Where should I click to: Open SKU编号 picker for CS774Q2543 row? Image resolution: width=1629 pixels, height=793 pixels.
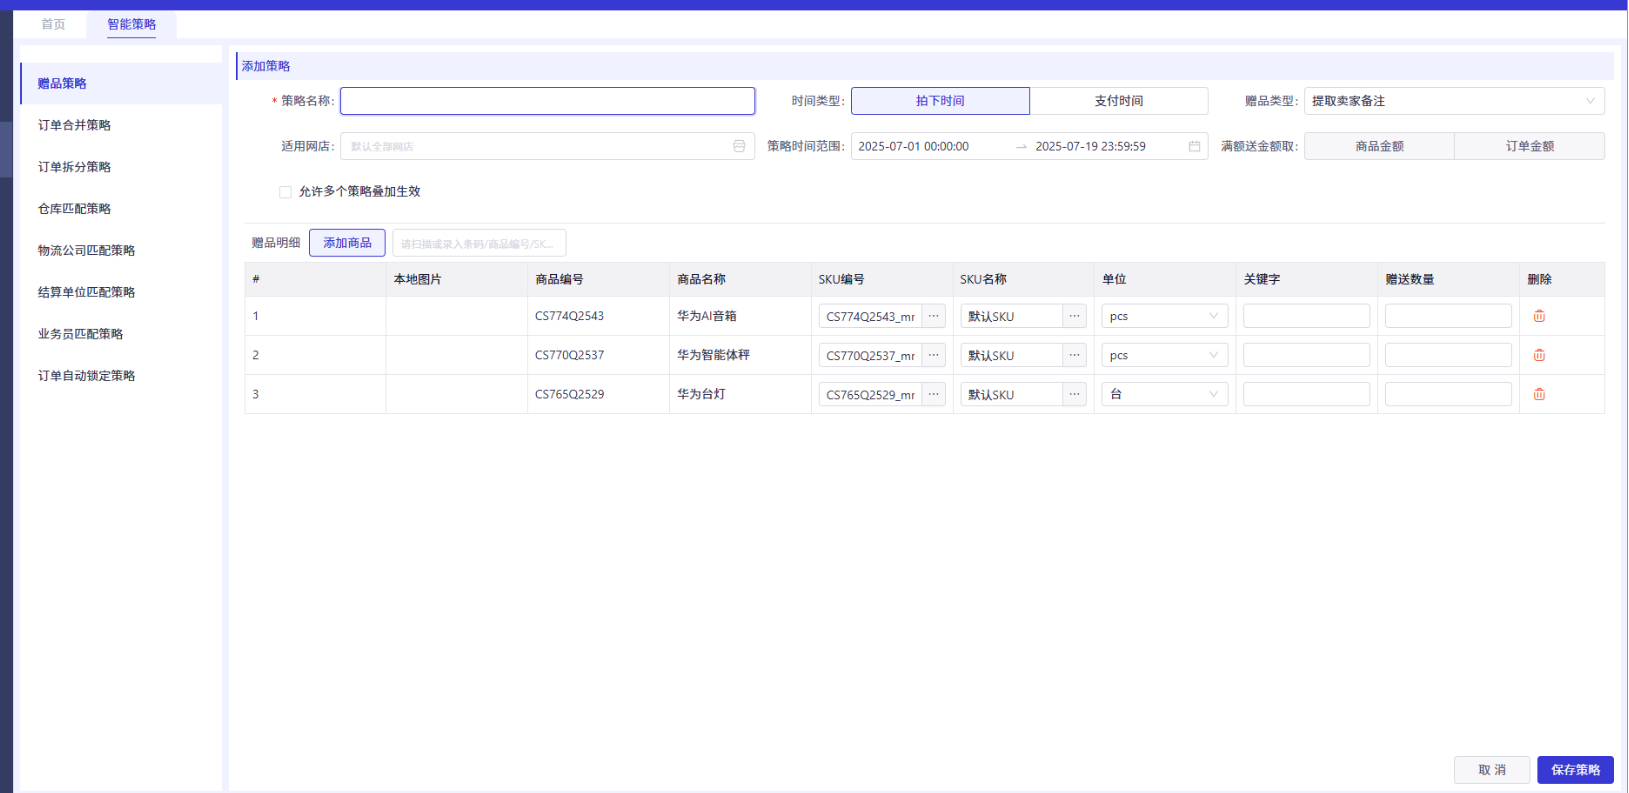(933, 316)
